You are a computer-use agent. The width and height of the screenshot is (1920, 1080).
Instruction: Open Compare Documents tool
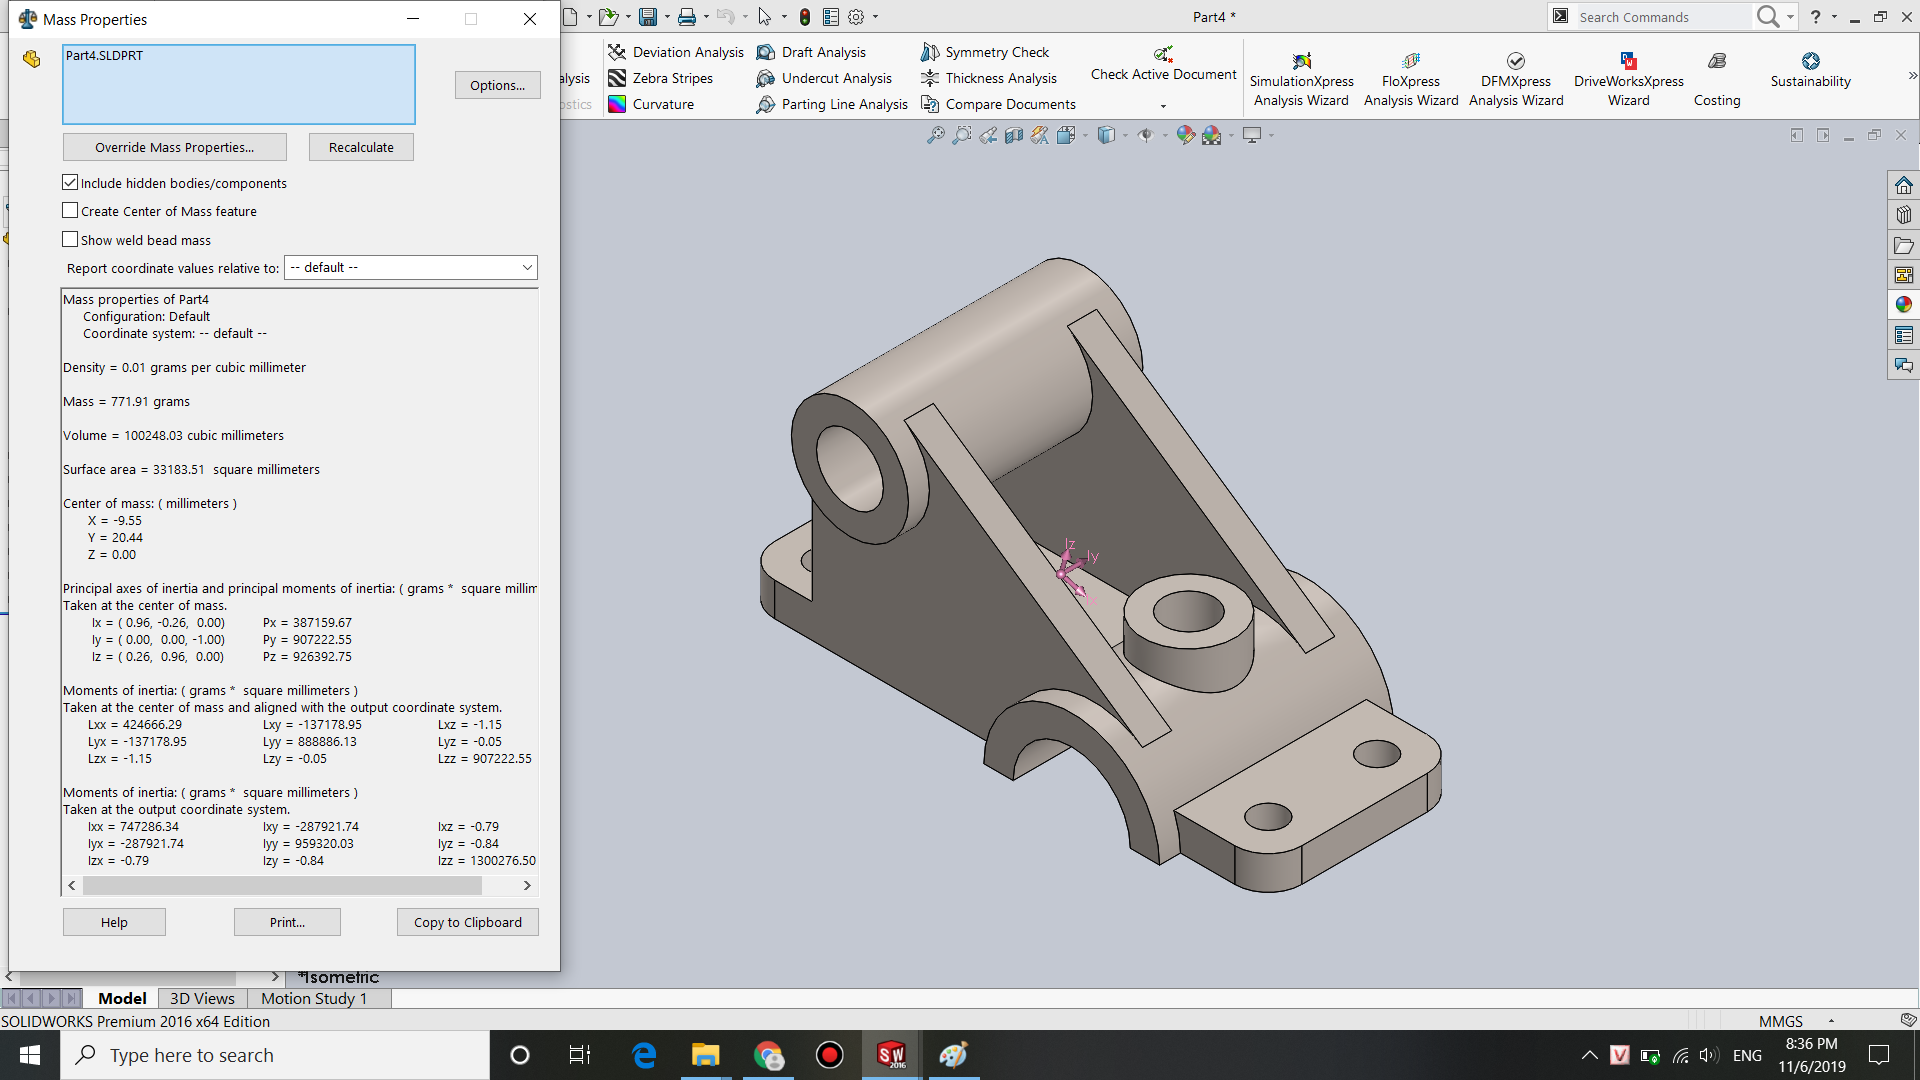(x=998, y=104)
